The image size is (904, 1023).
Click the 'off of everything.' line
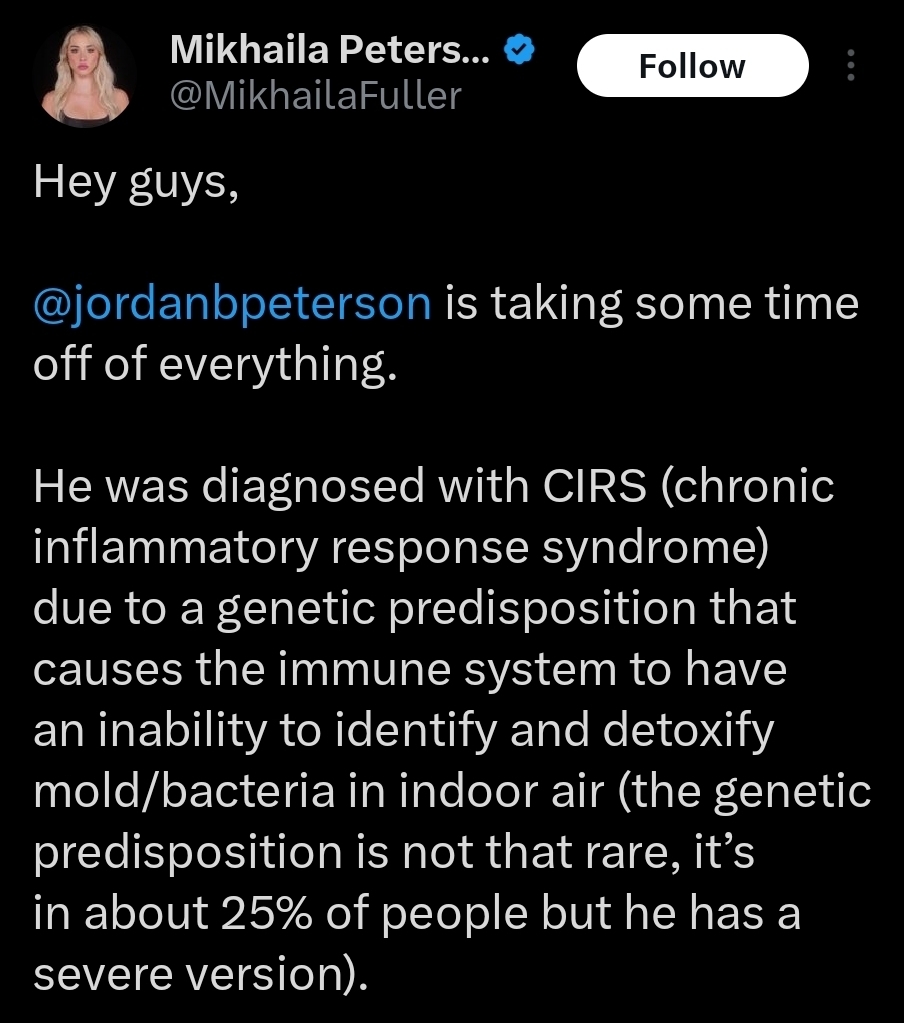(215, 364)
